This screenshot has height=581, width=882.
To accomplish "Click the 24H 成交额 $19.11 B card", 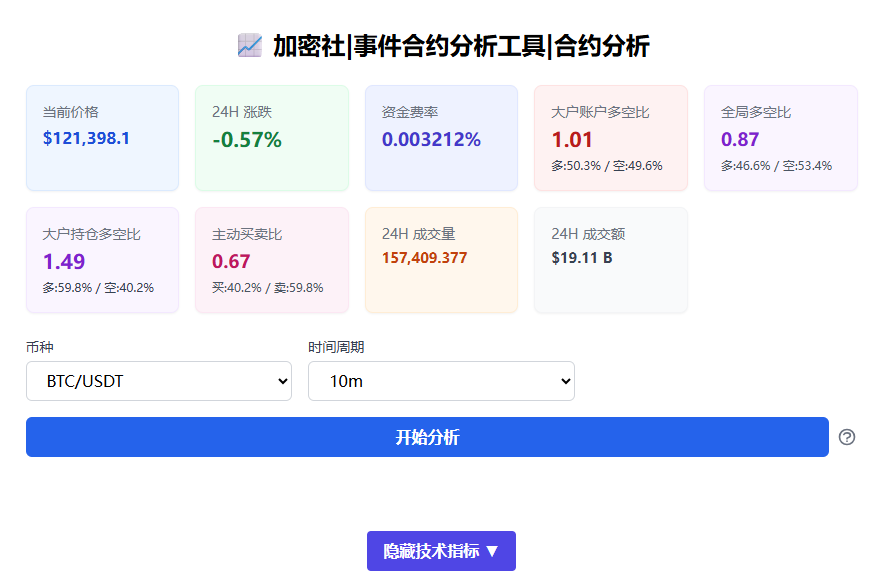I will [x=611, y=260].
